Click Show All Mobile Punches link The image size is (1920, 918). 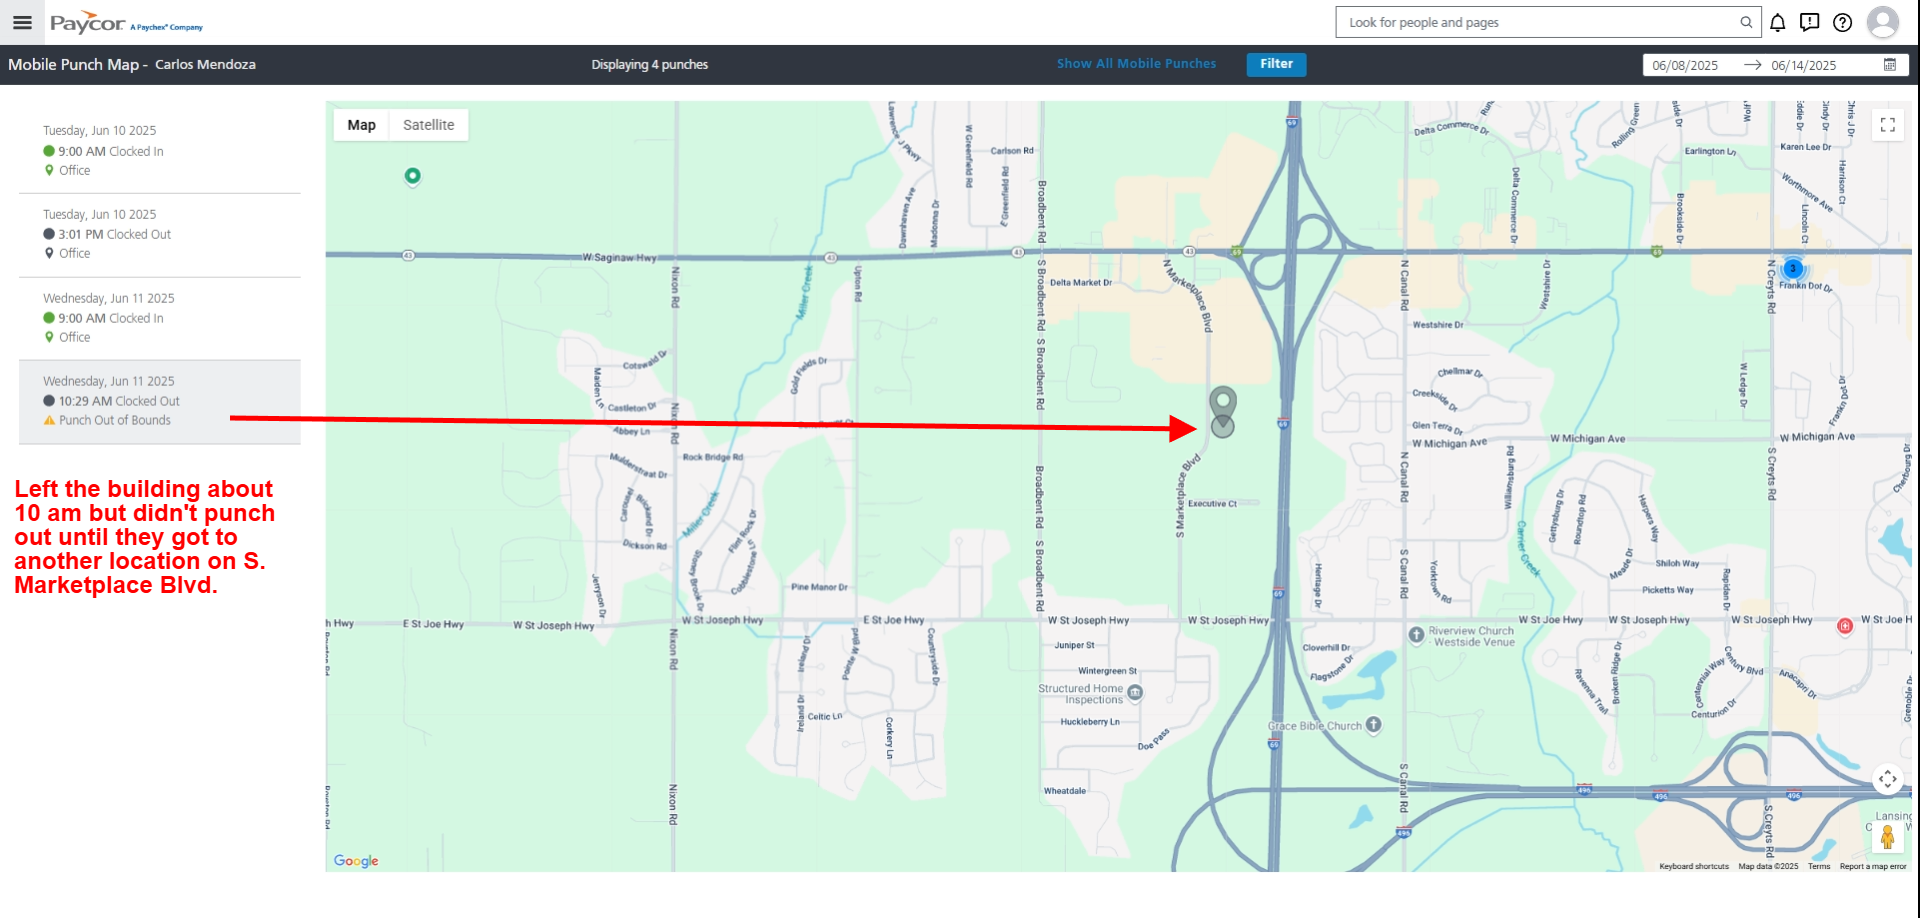1136,64
